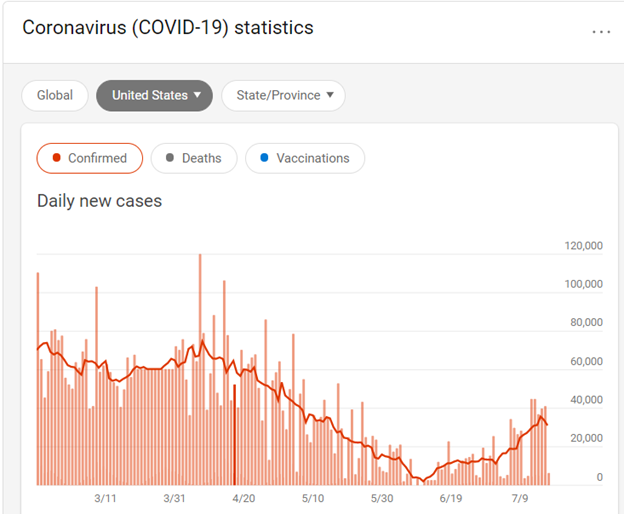Click the gray dot on Deaths

[172, 158]
